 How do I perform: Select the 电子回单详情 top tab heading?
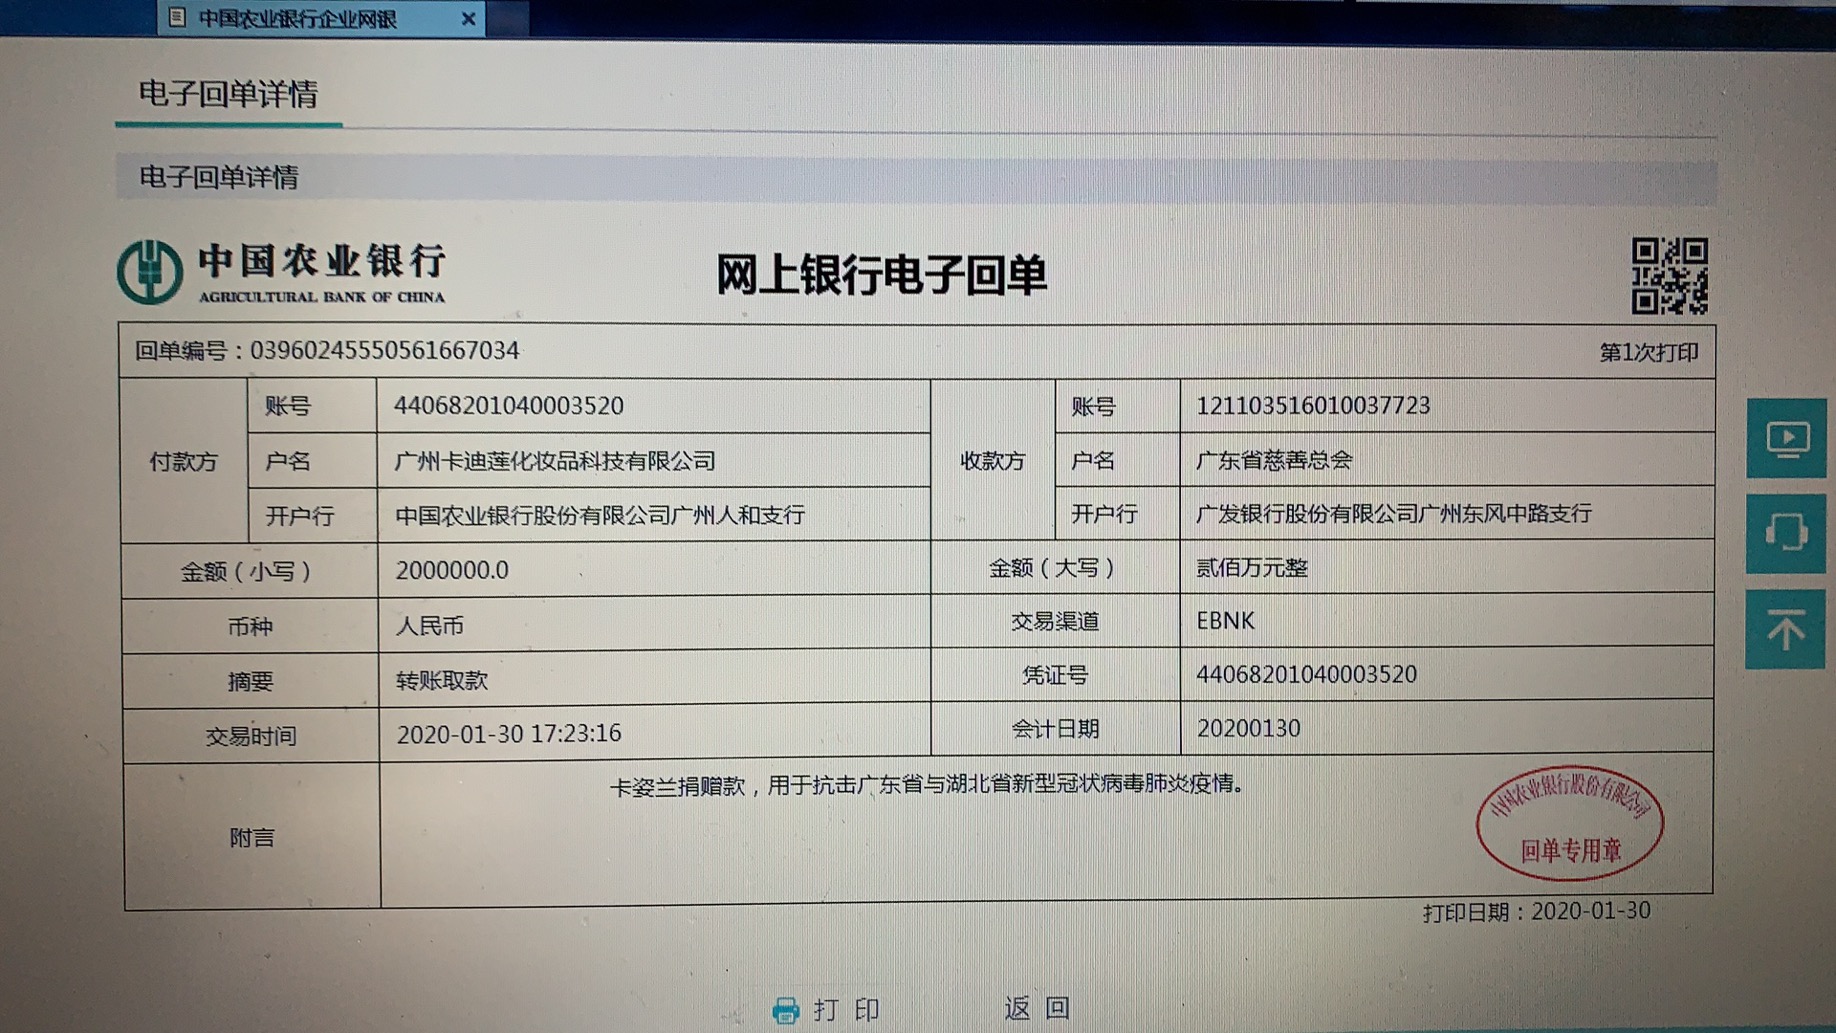(228, 94)
